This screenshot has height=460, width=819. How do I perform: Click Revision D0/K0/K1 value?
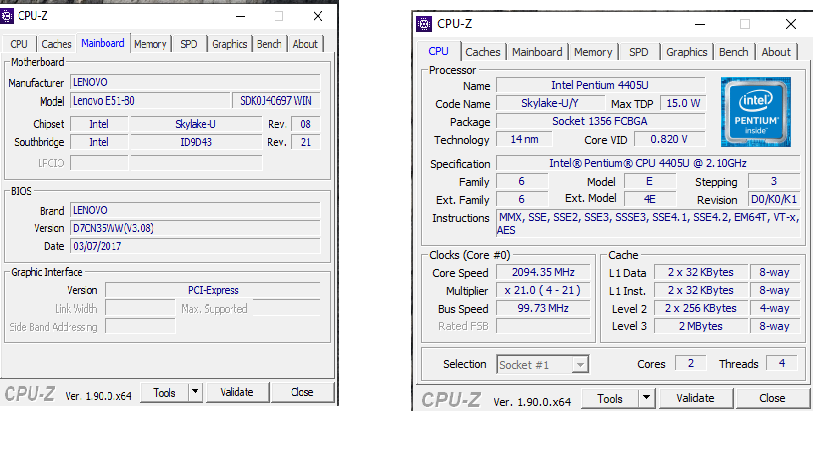pyautogui.click(x=774, y=199)
